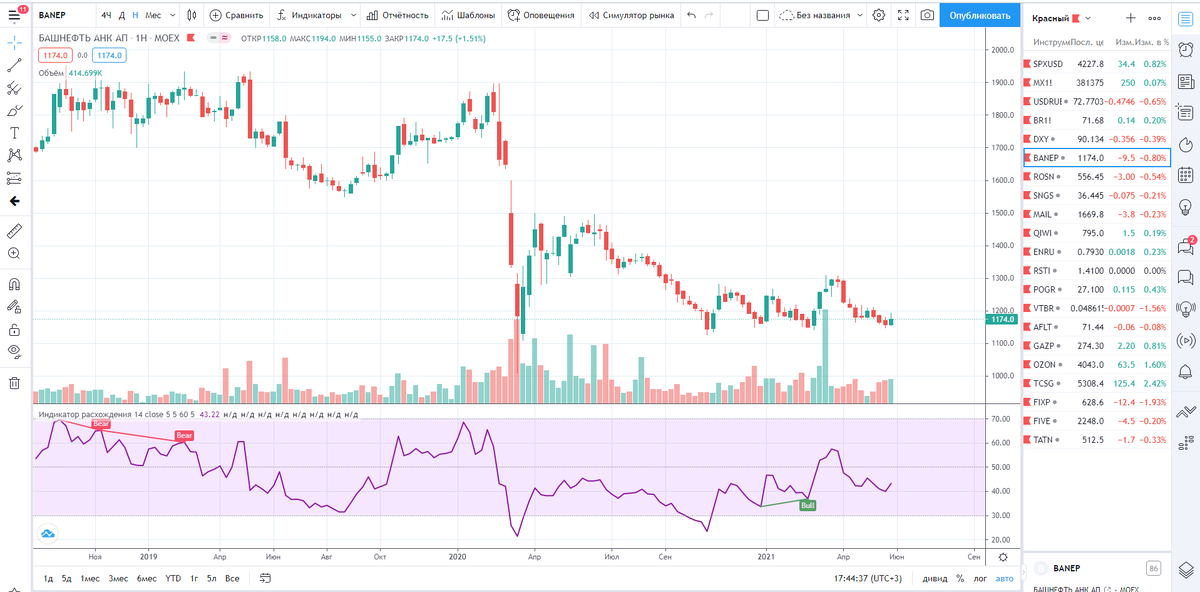Toggle лог logarithmic scale
This screenshot has width=1200, height=592.
[x=980, y=578]
